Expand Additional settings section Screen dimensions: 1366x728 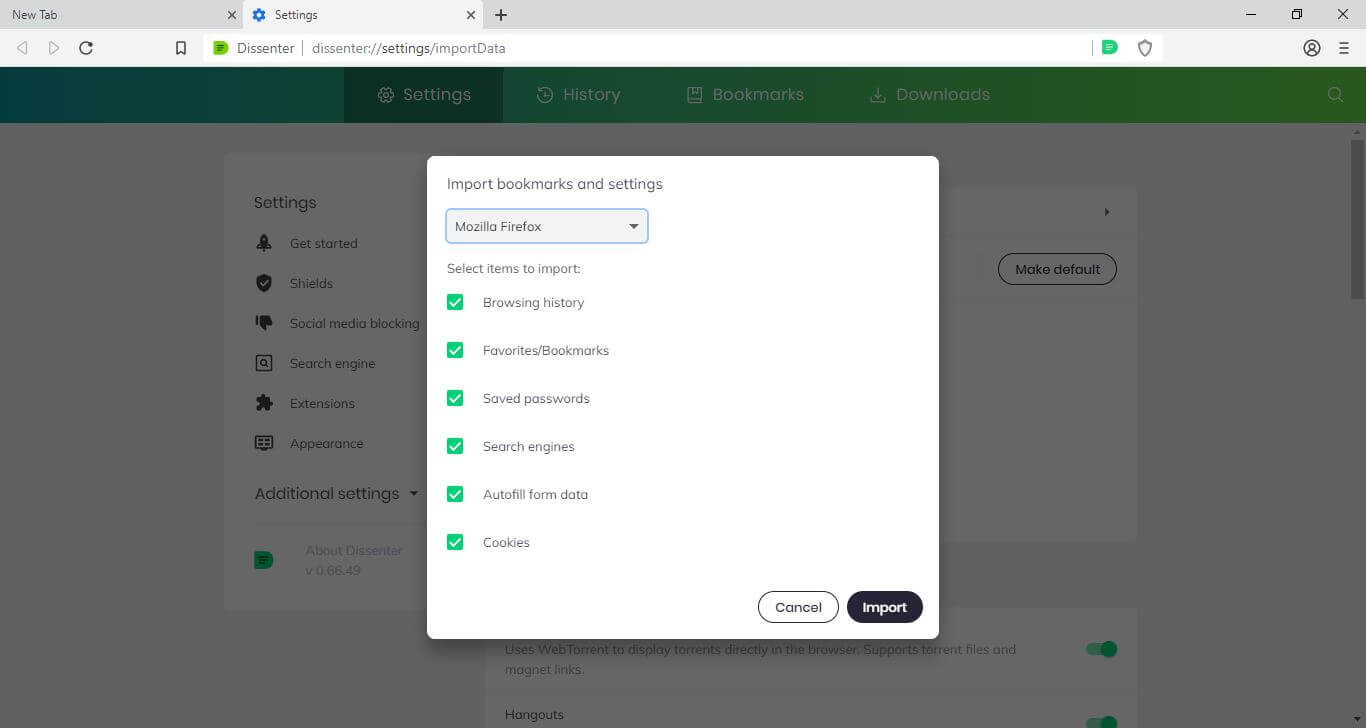337,493
